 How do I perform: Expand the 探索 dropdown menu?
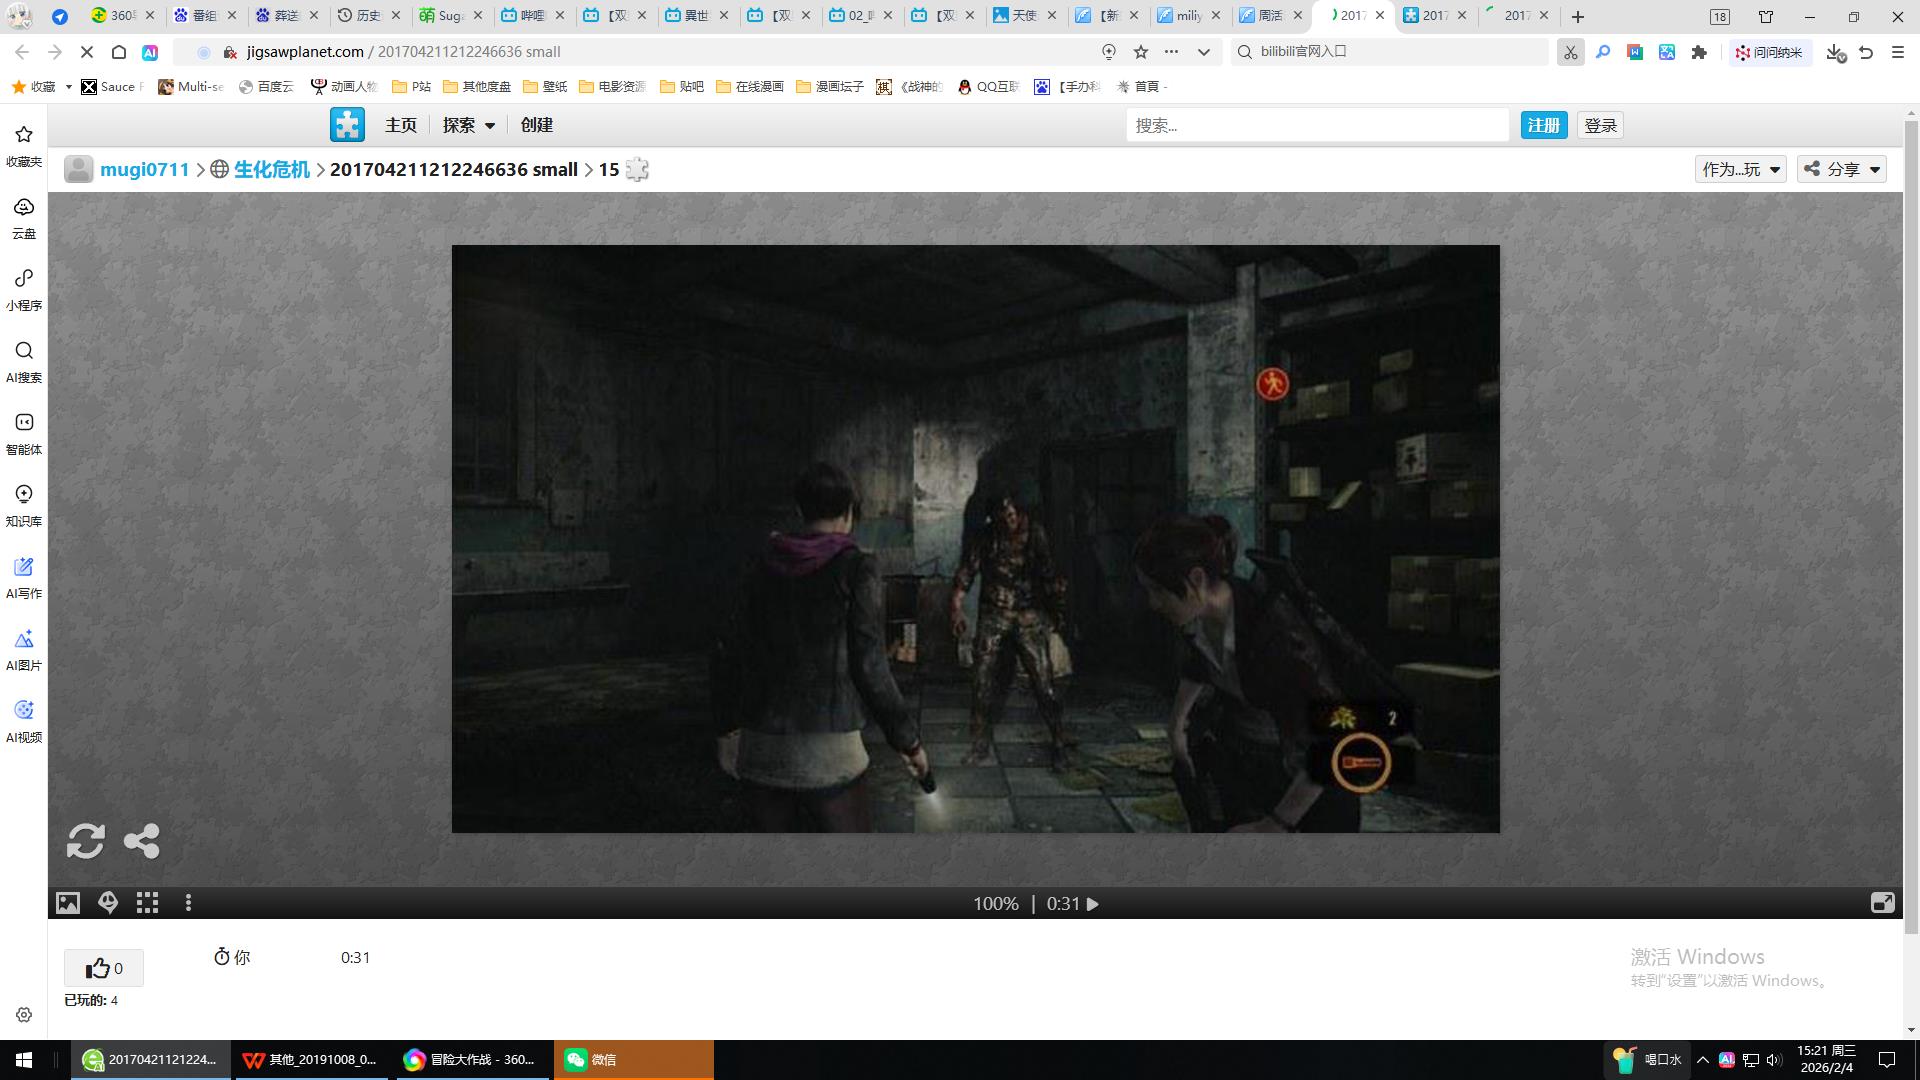(x=468, y=125)
